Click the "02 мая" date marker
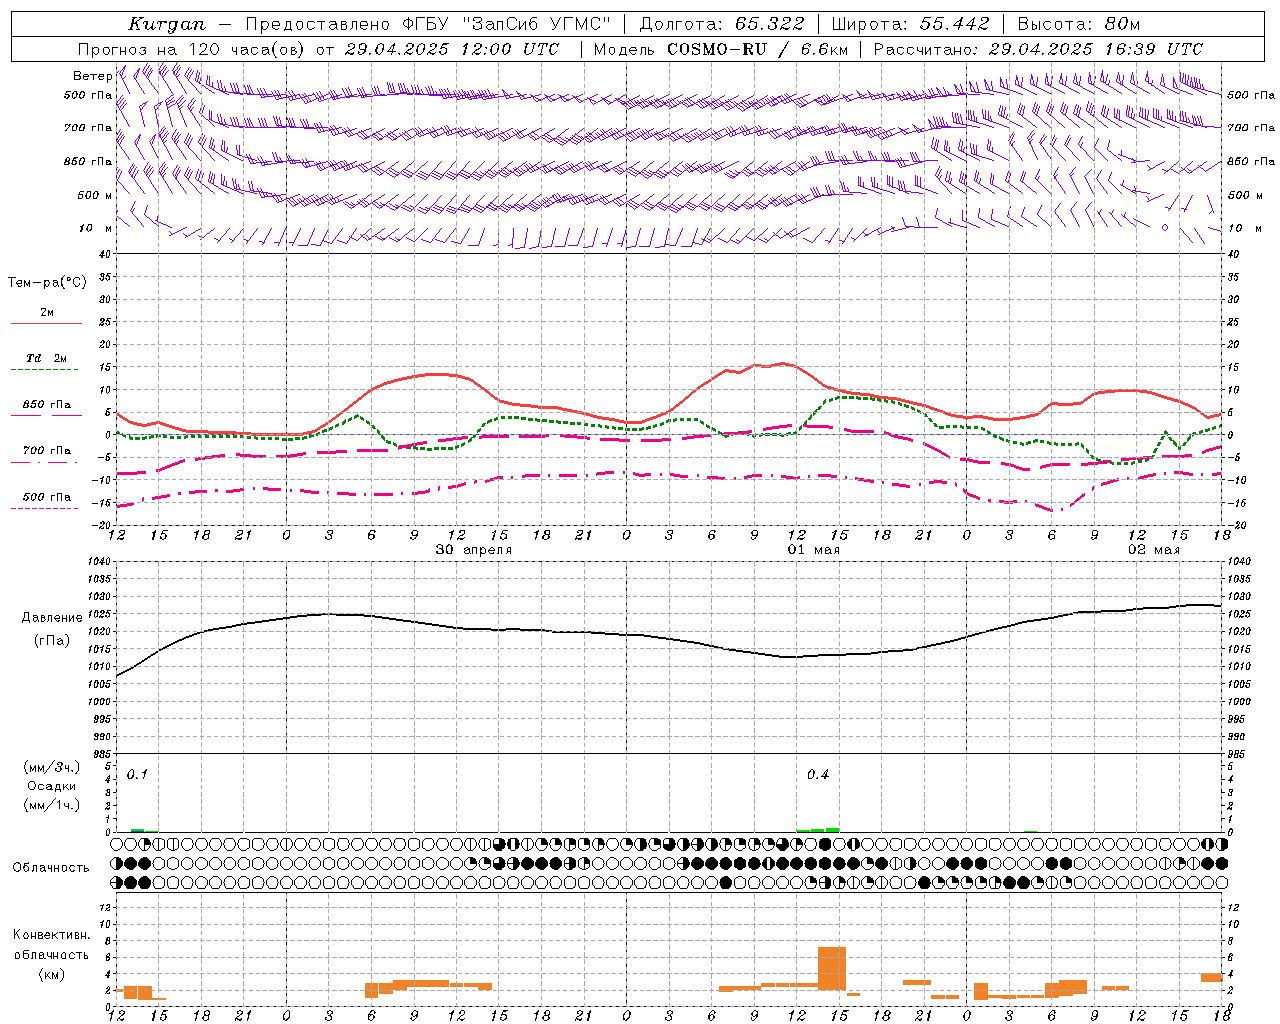This screenshot has height=1024, width=1280. pos(1154,550)
